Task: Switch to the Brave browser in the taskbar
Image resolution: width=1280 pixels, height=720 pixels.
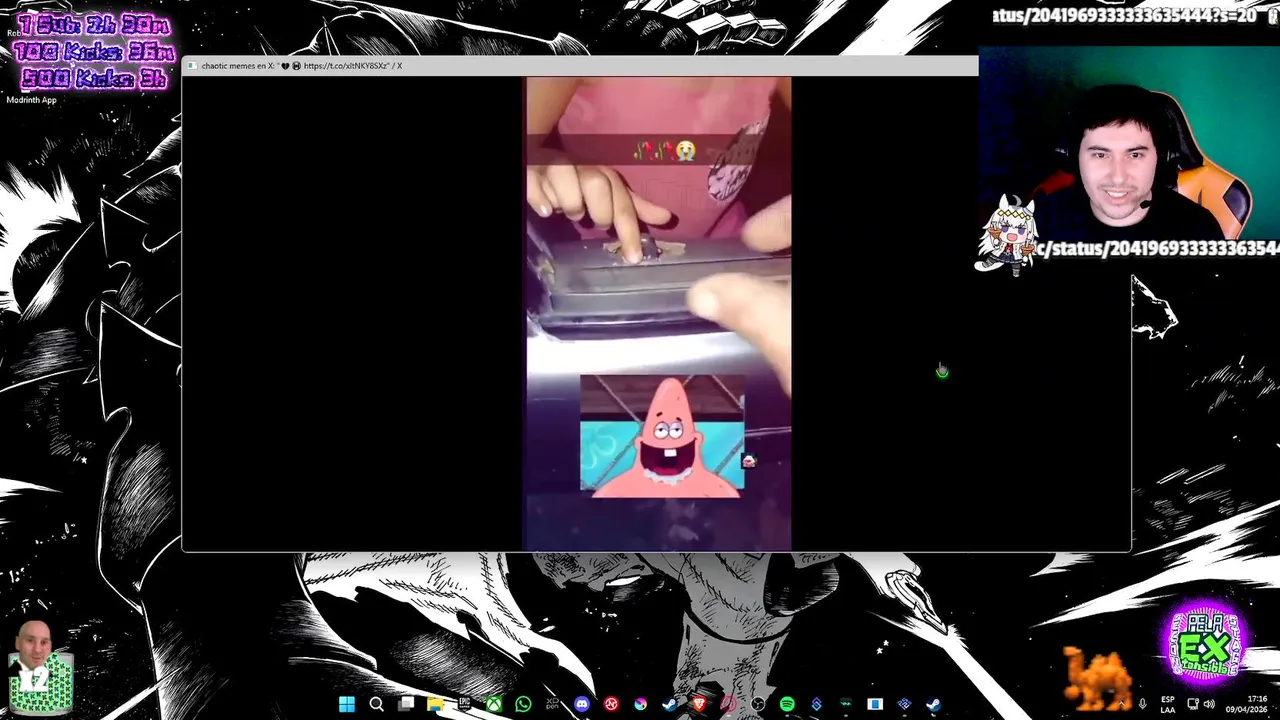Action: tap(698, 704)
